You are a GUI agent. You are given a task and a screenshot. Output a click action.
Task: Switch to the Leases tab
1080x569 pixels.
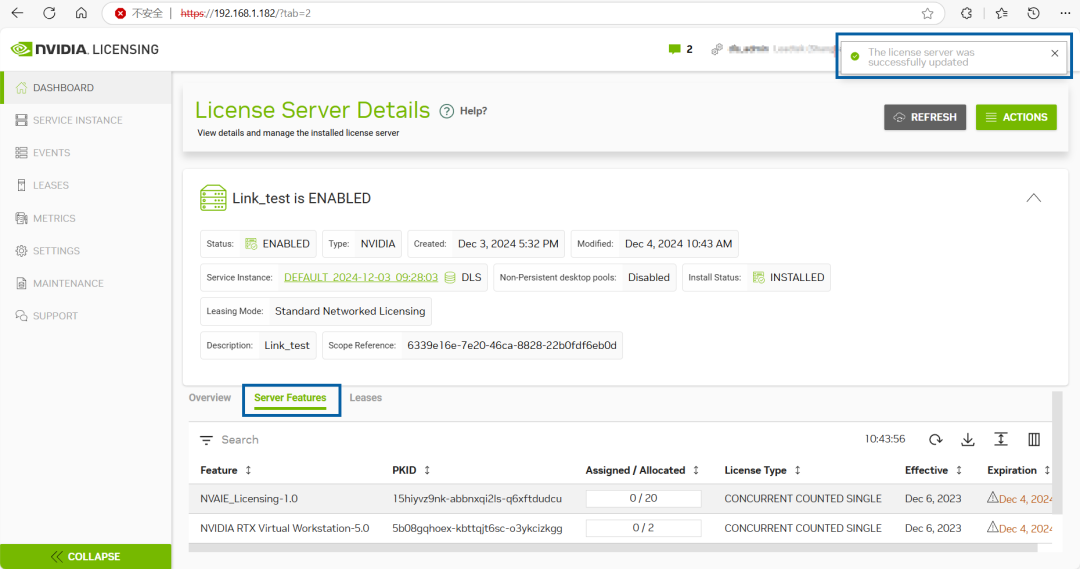point(365,397)
